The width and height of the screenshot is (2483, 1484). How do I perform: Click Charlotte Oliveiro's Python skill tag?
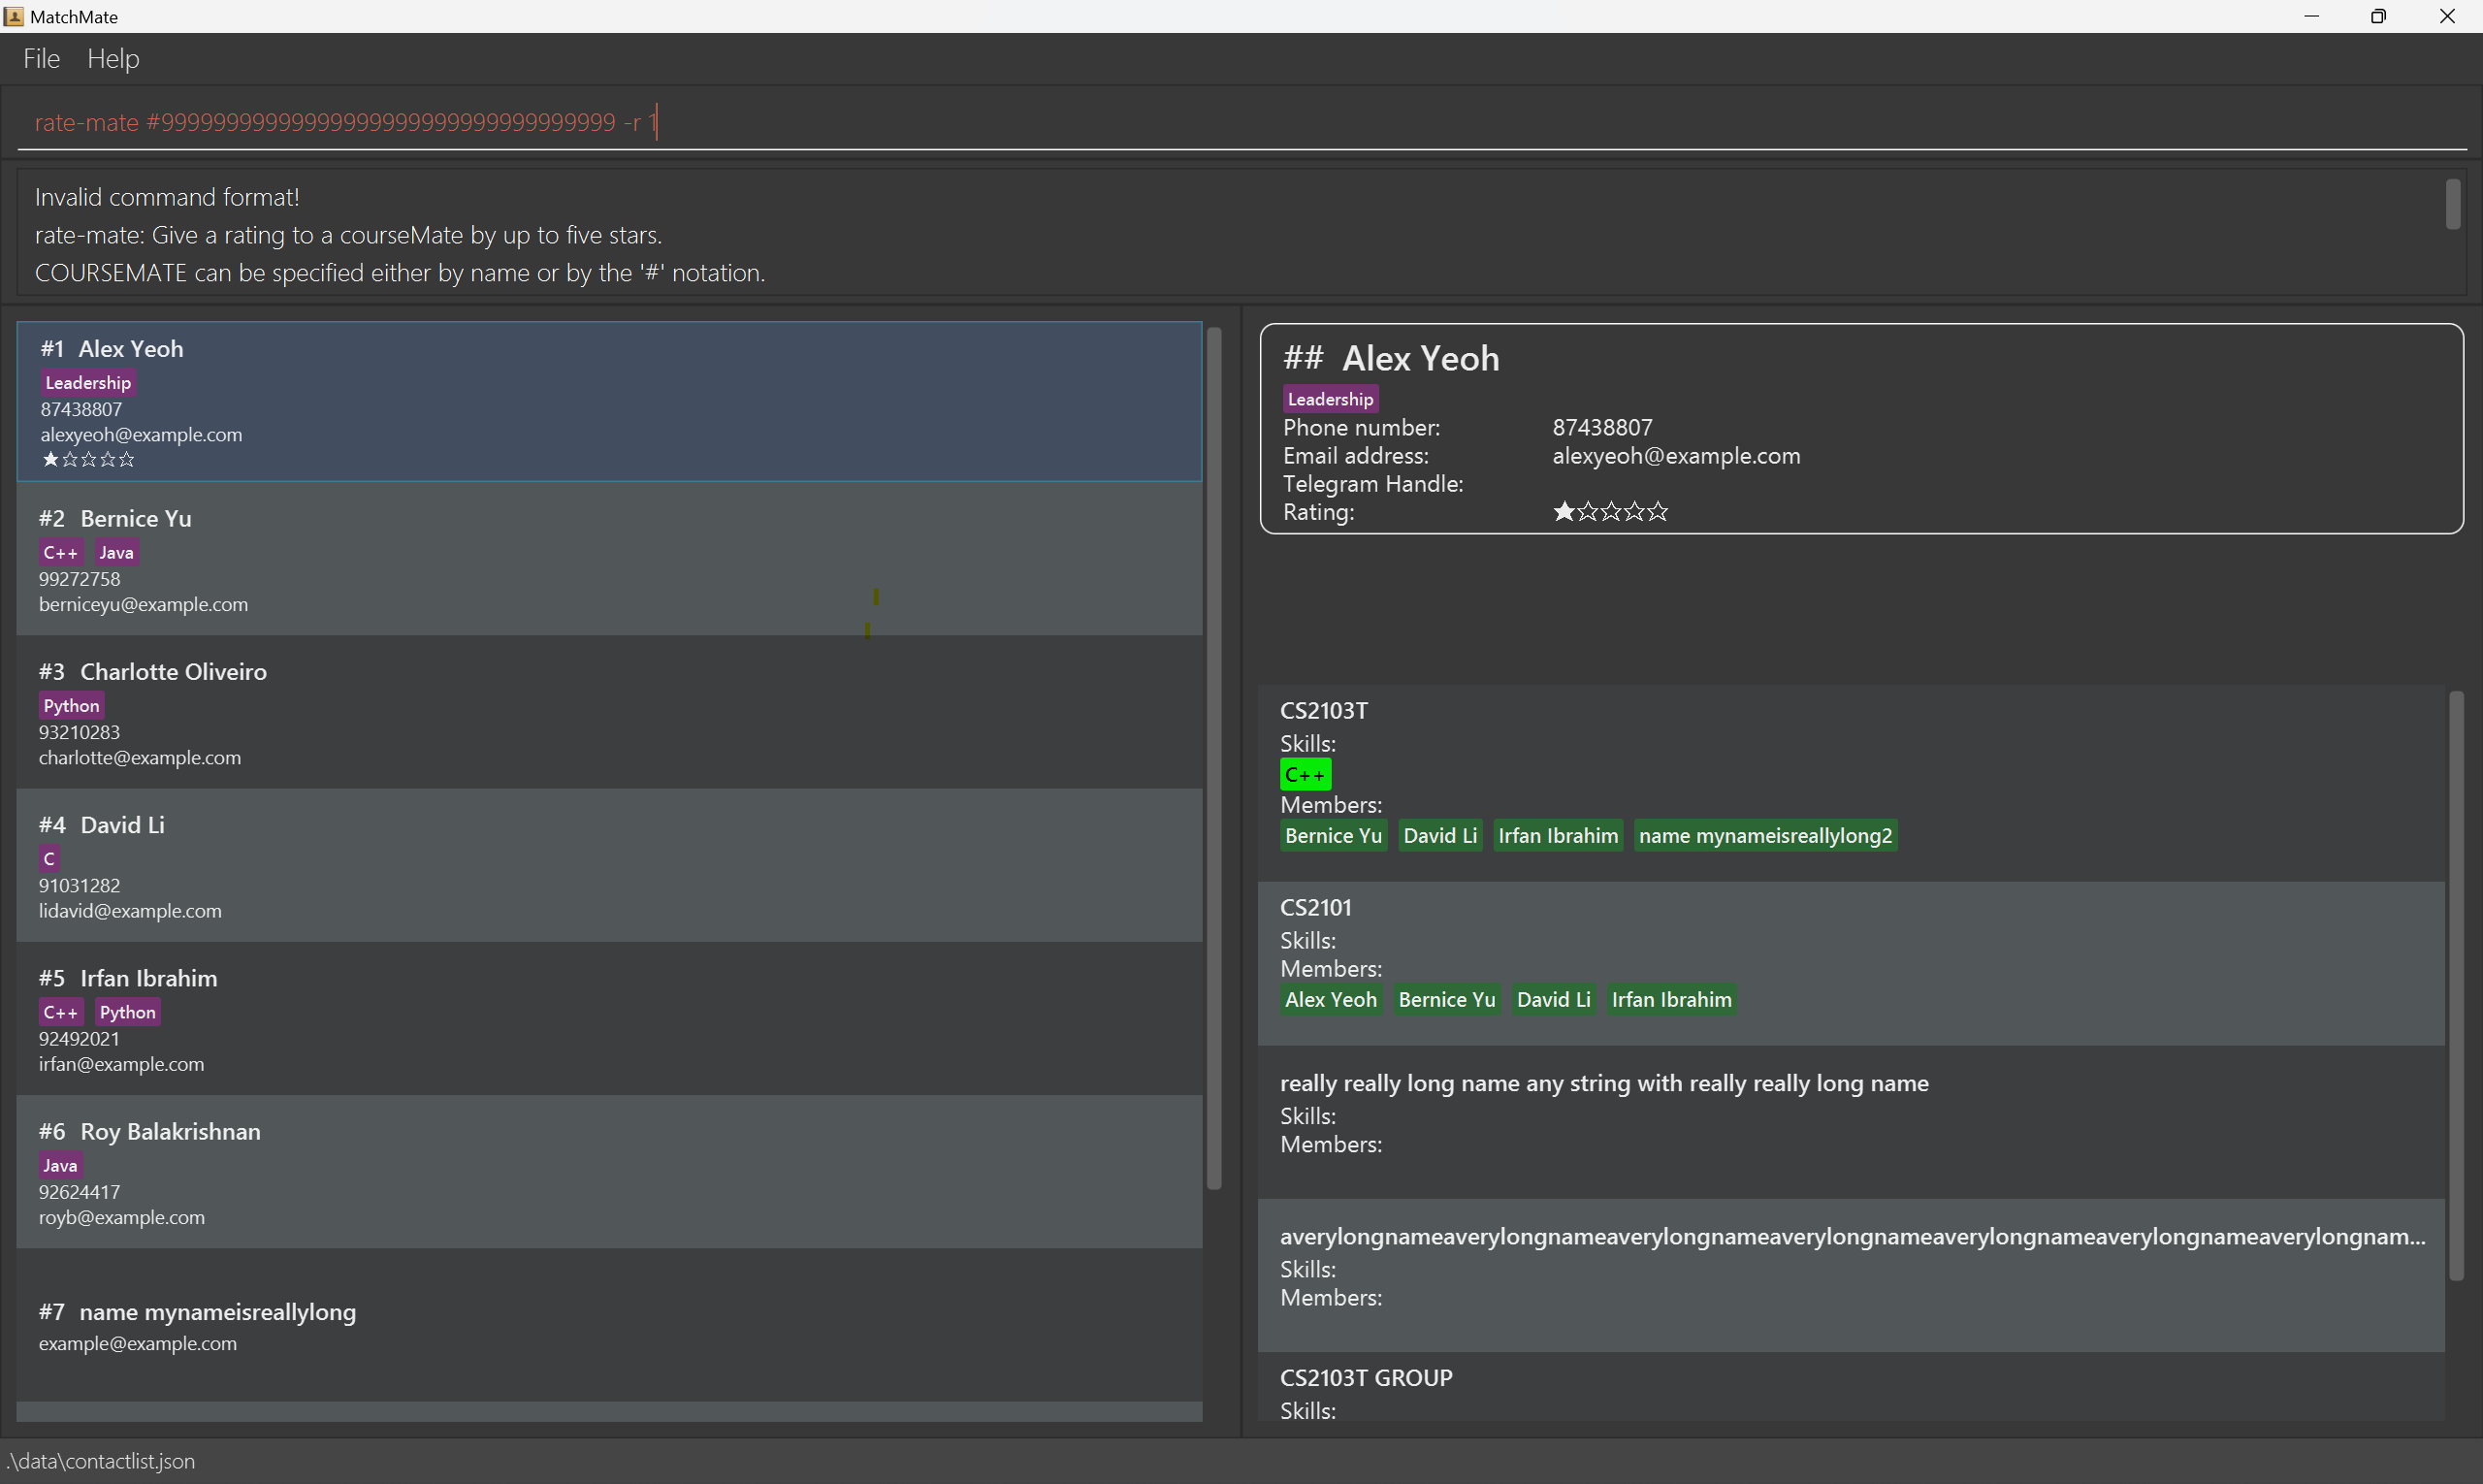71,706
